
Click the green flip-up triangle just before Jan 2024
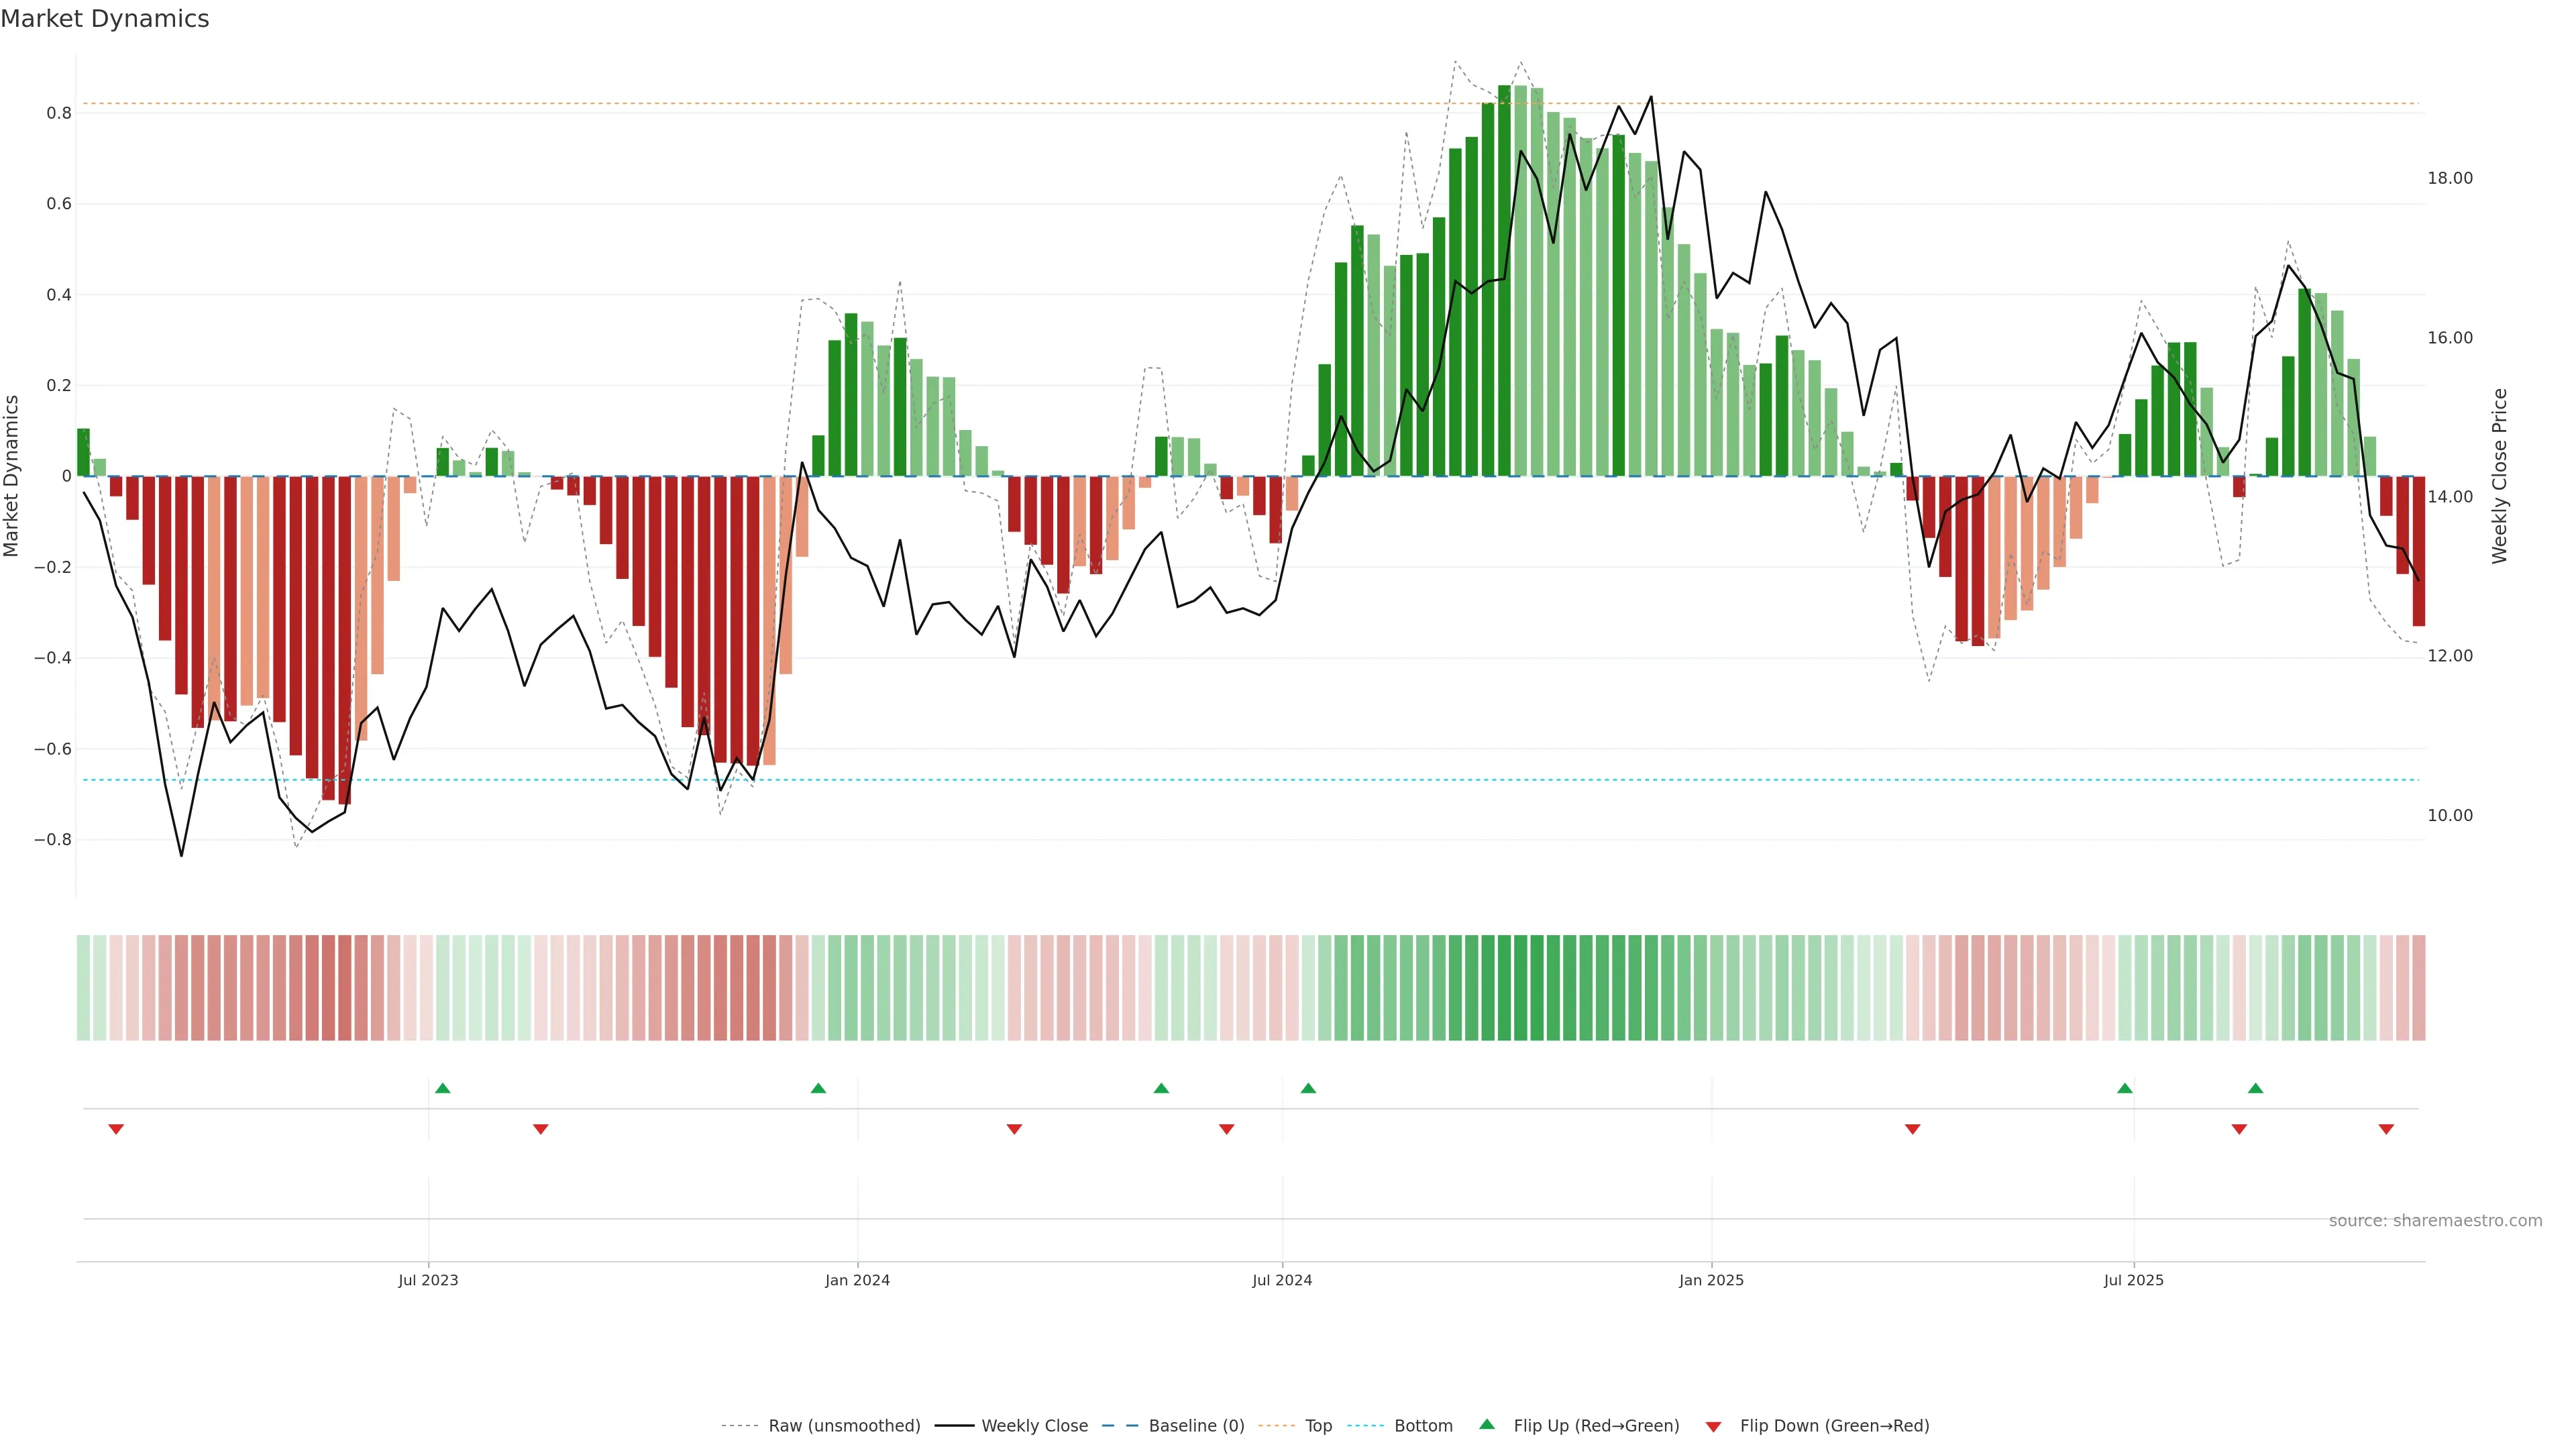pyautogui.click(x=818, y=1088)
